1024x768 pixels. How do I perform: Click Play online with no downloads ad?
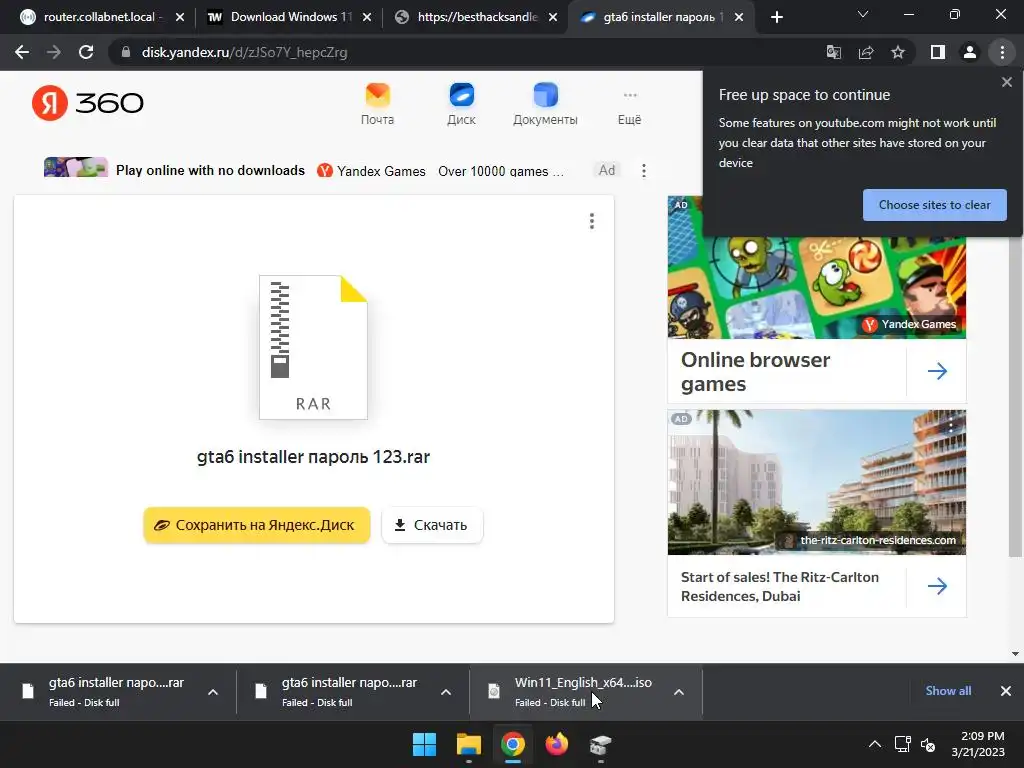coord(210,170)
